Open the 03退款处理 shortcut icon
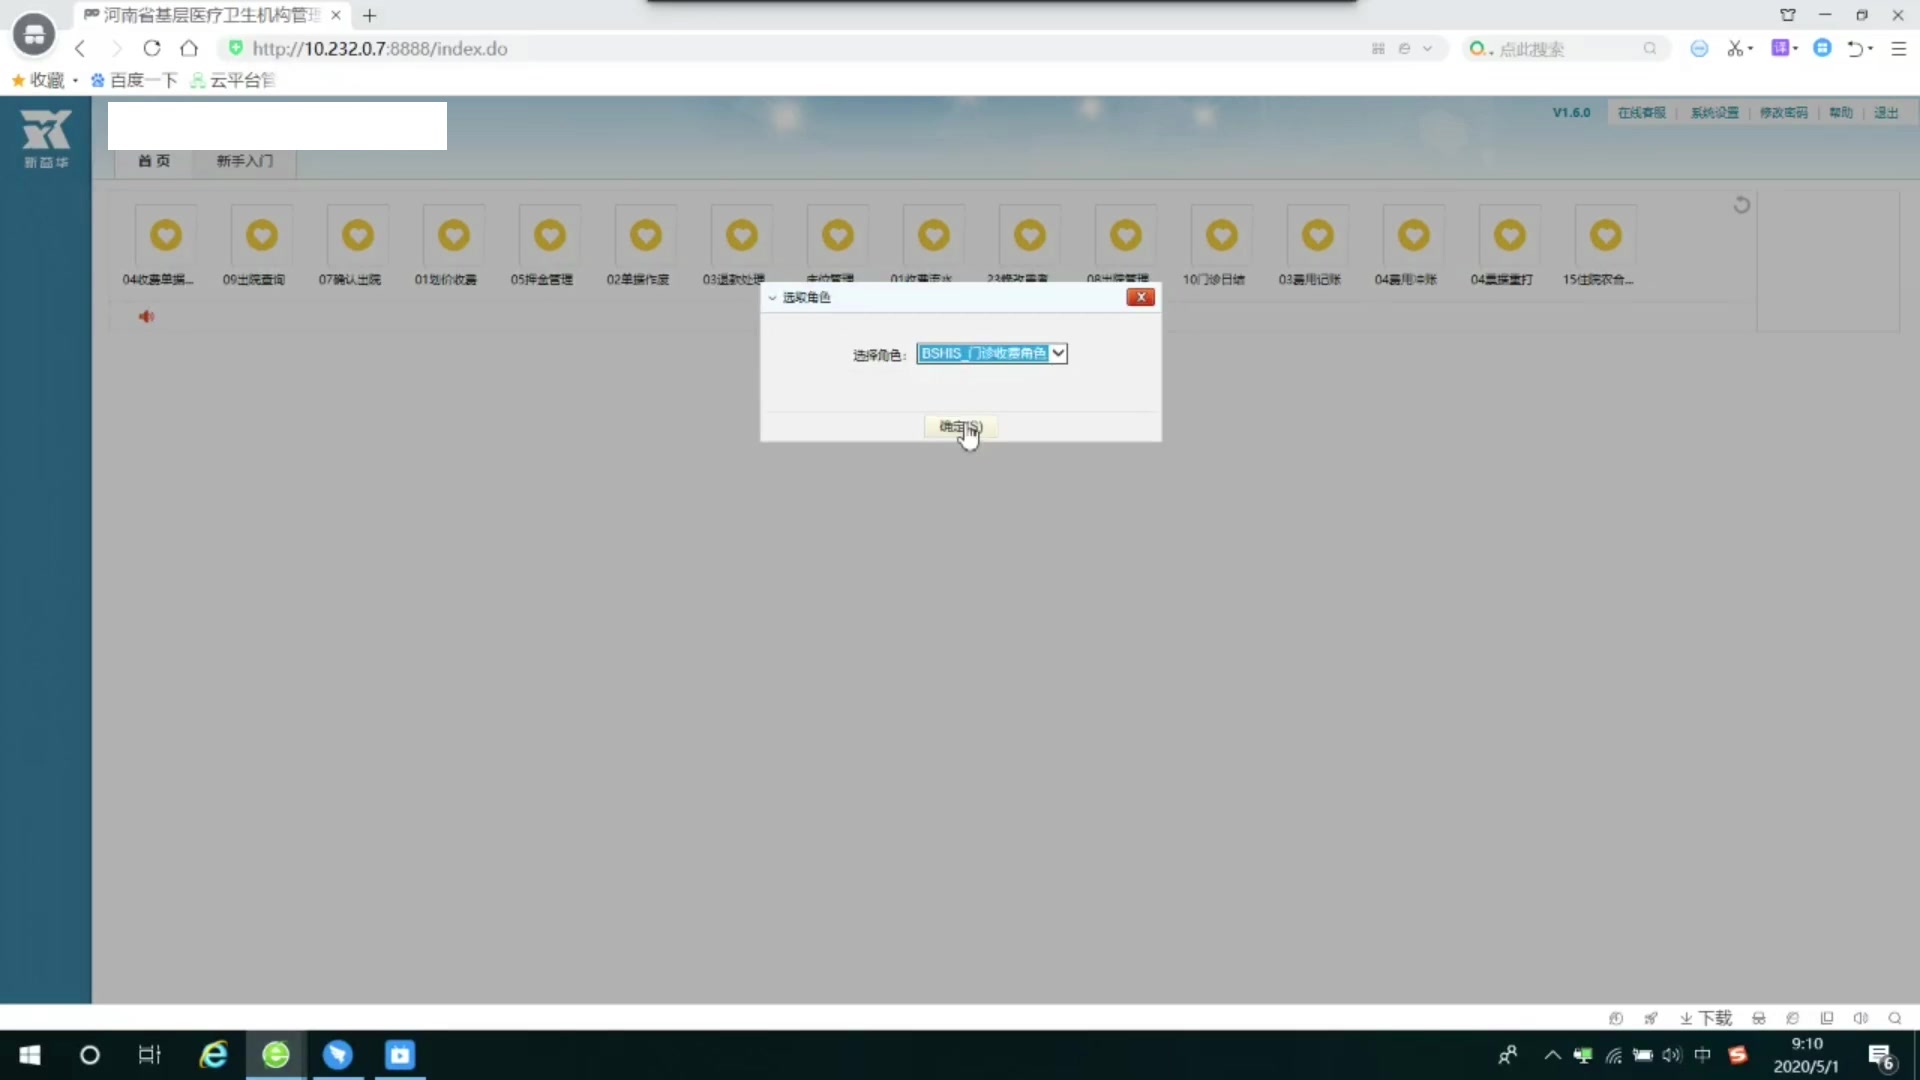Screen dimensions: 1920x1080 click(742, 236)
